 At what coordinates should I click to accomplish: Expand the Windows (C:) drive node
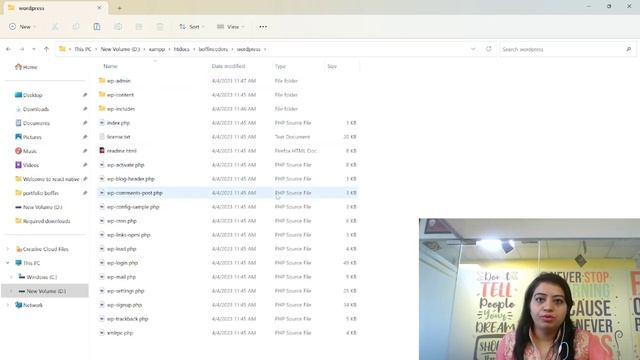pyautogui.click(x=11, y=277)
